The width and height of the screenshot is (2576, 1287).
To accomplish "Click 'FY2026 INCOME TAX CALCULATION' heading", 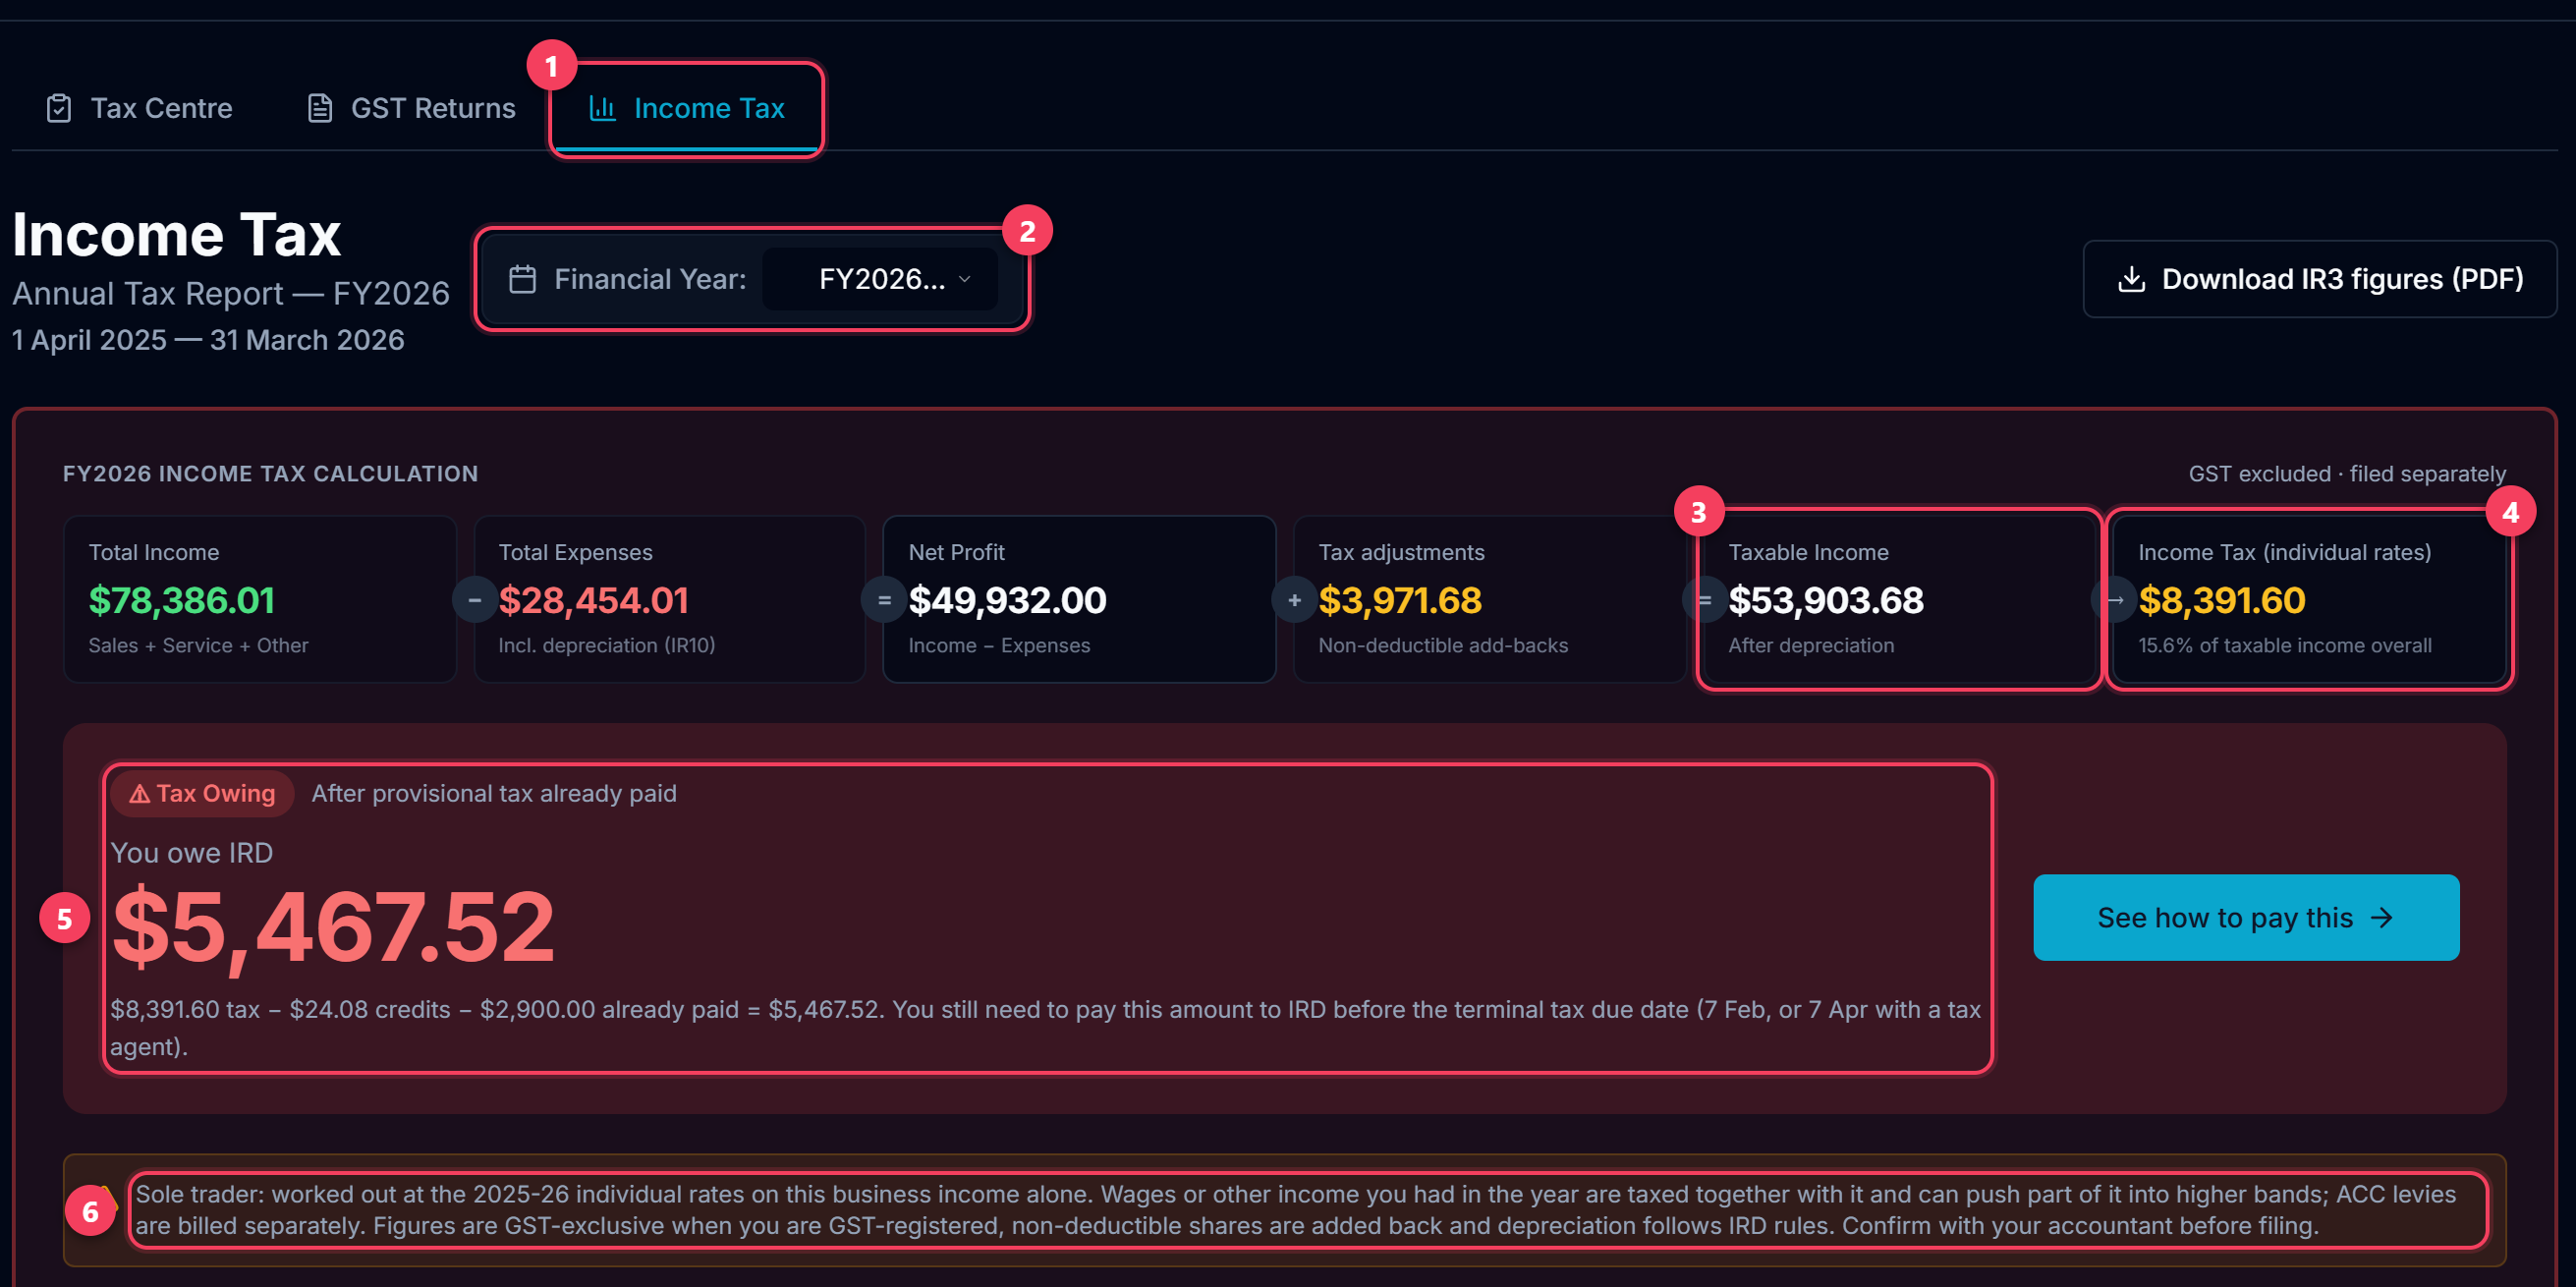I will pos(270,473).
